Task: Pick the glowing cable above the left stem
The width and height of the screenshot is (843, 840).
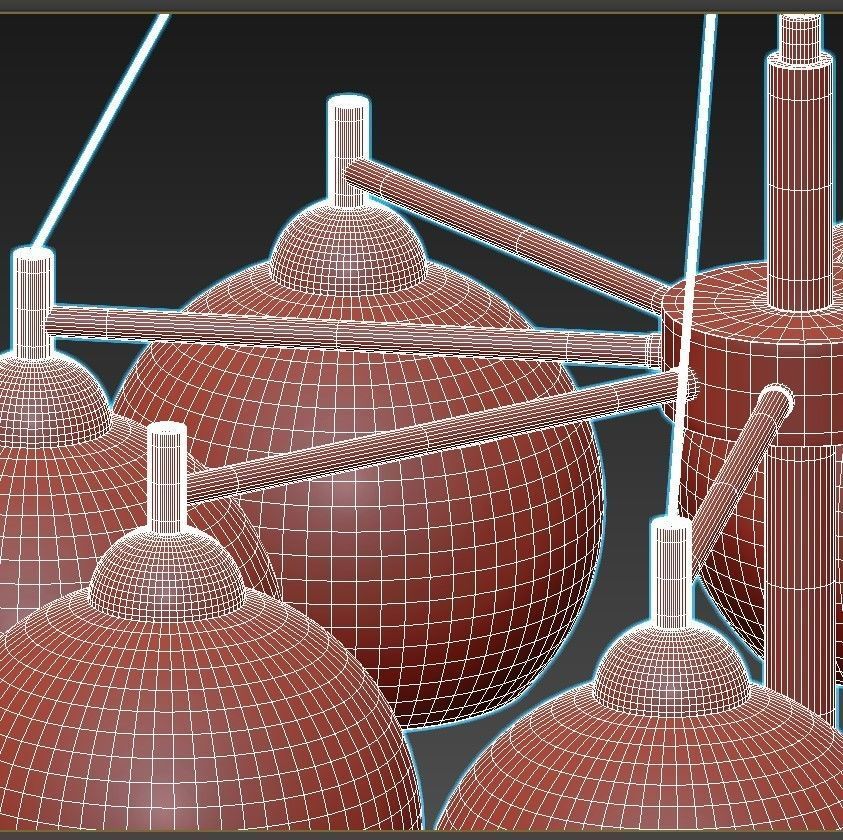Action: coord(99,132)
